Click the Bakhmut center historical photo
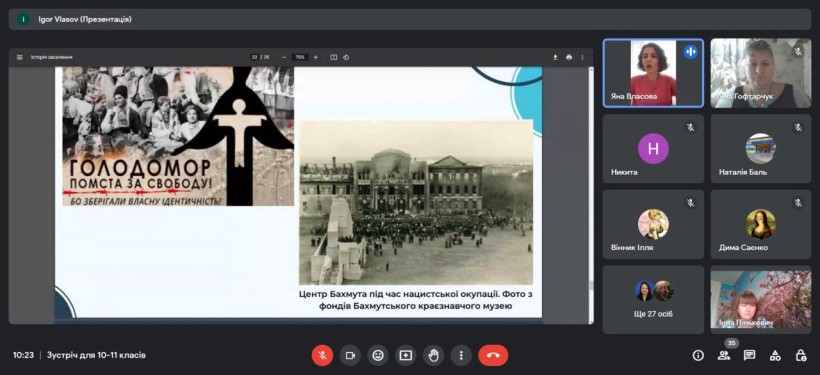820x375 pixels. (416, 202)
